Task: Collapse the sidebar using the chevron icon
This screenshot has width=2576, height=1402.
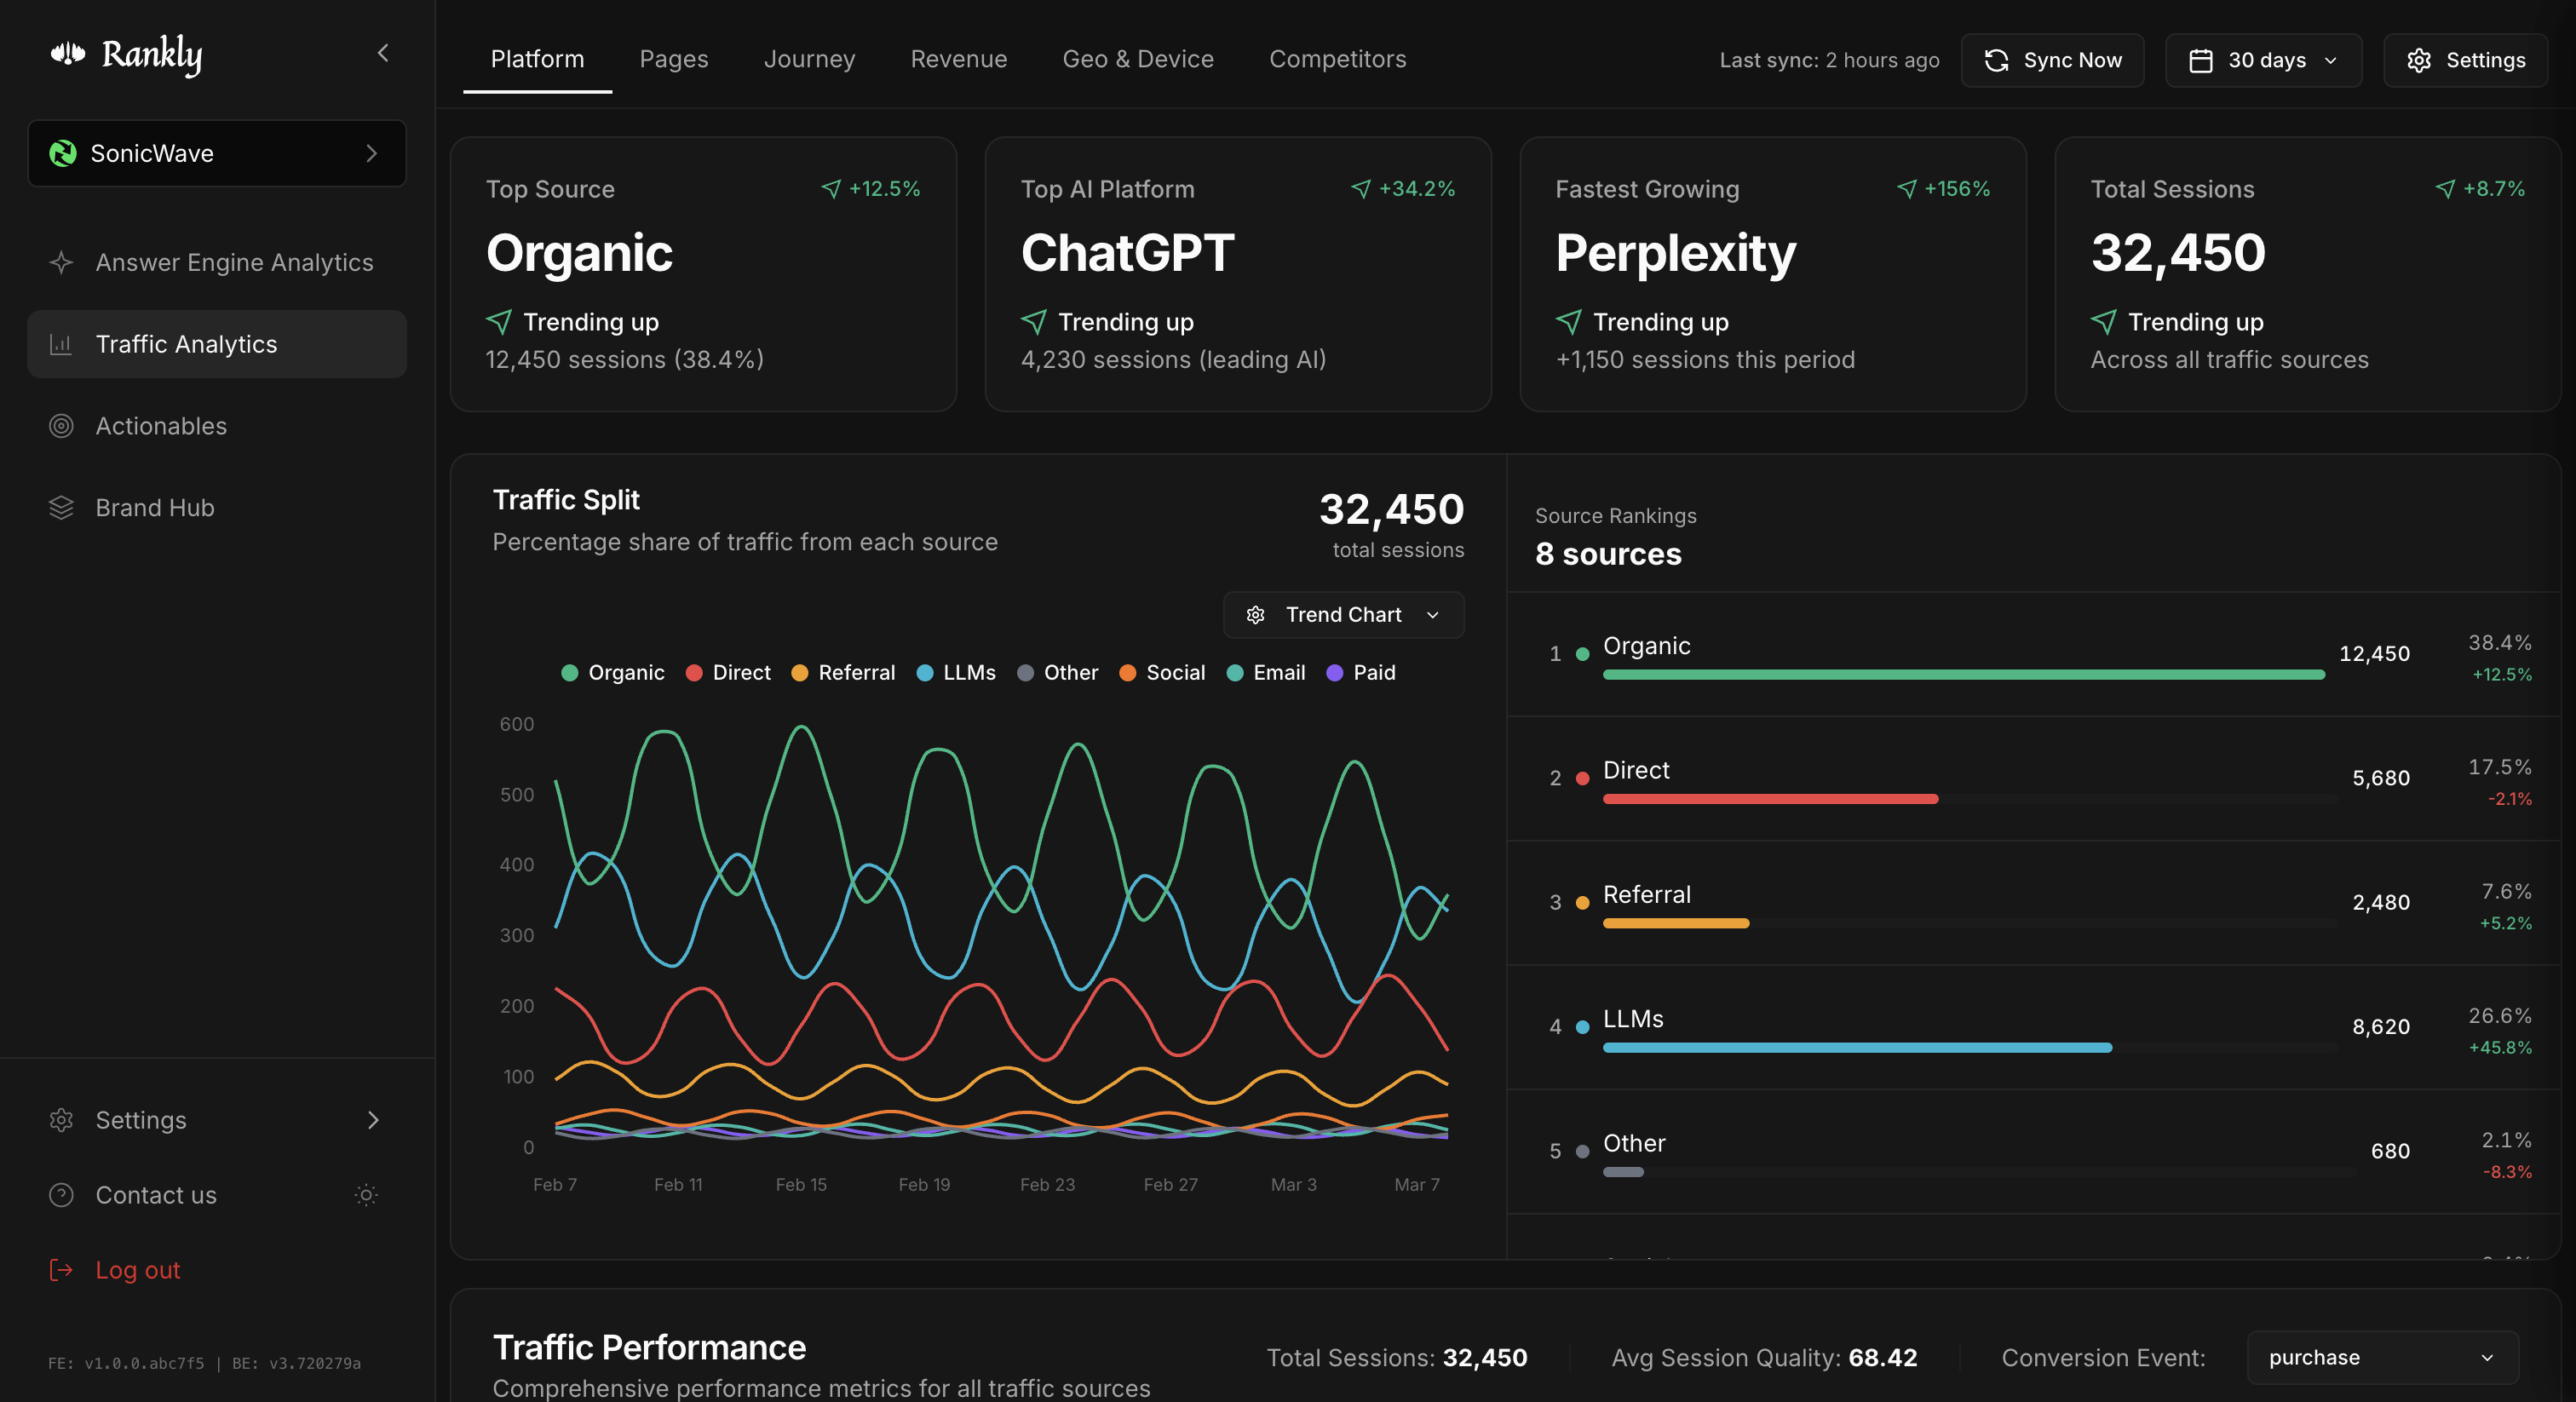Action: (x=382, y=53)
